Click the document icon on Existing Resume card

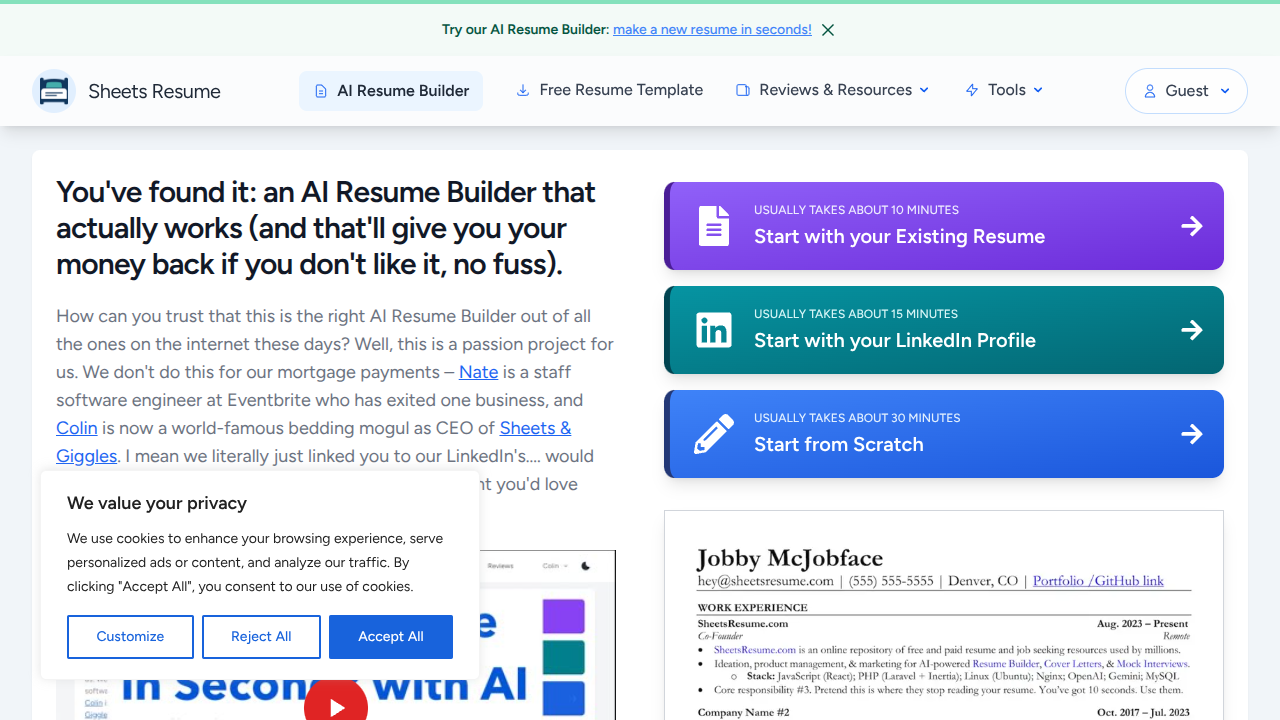pos(713,226)
